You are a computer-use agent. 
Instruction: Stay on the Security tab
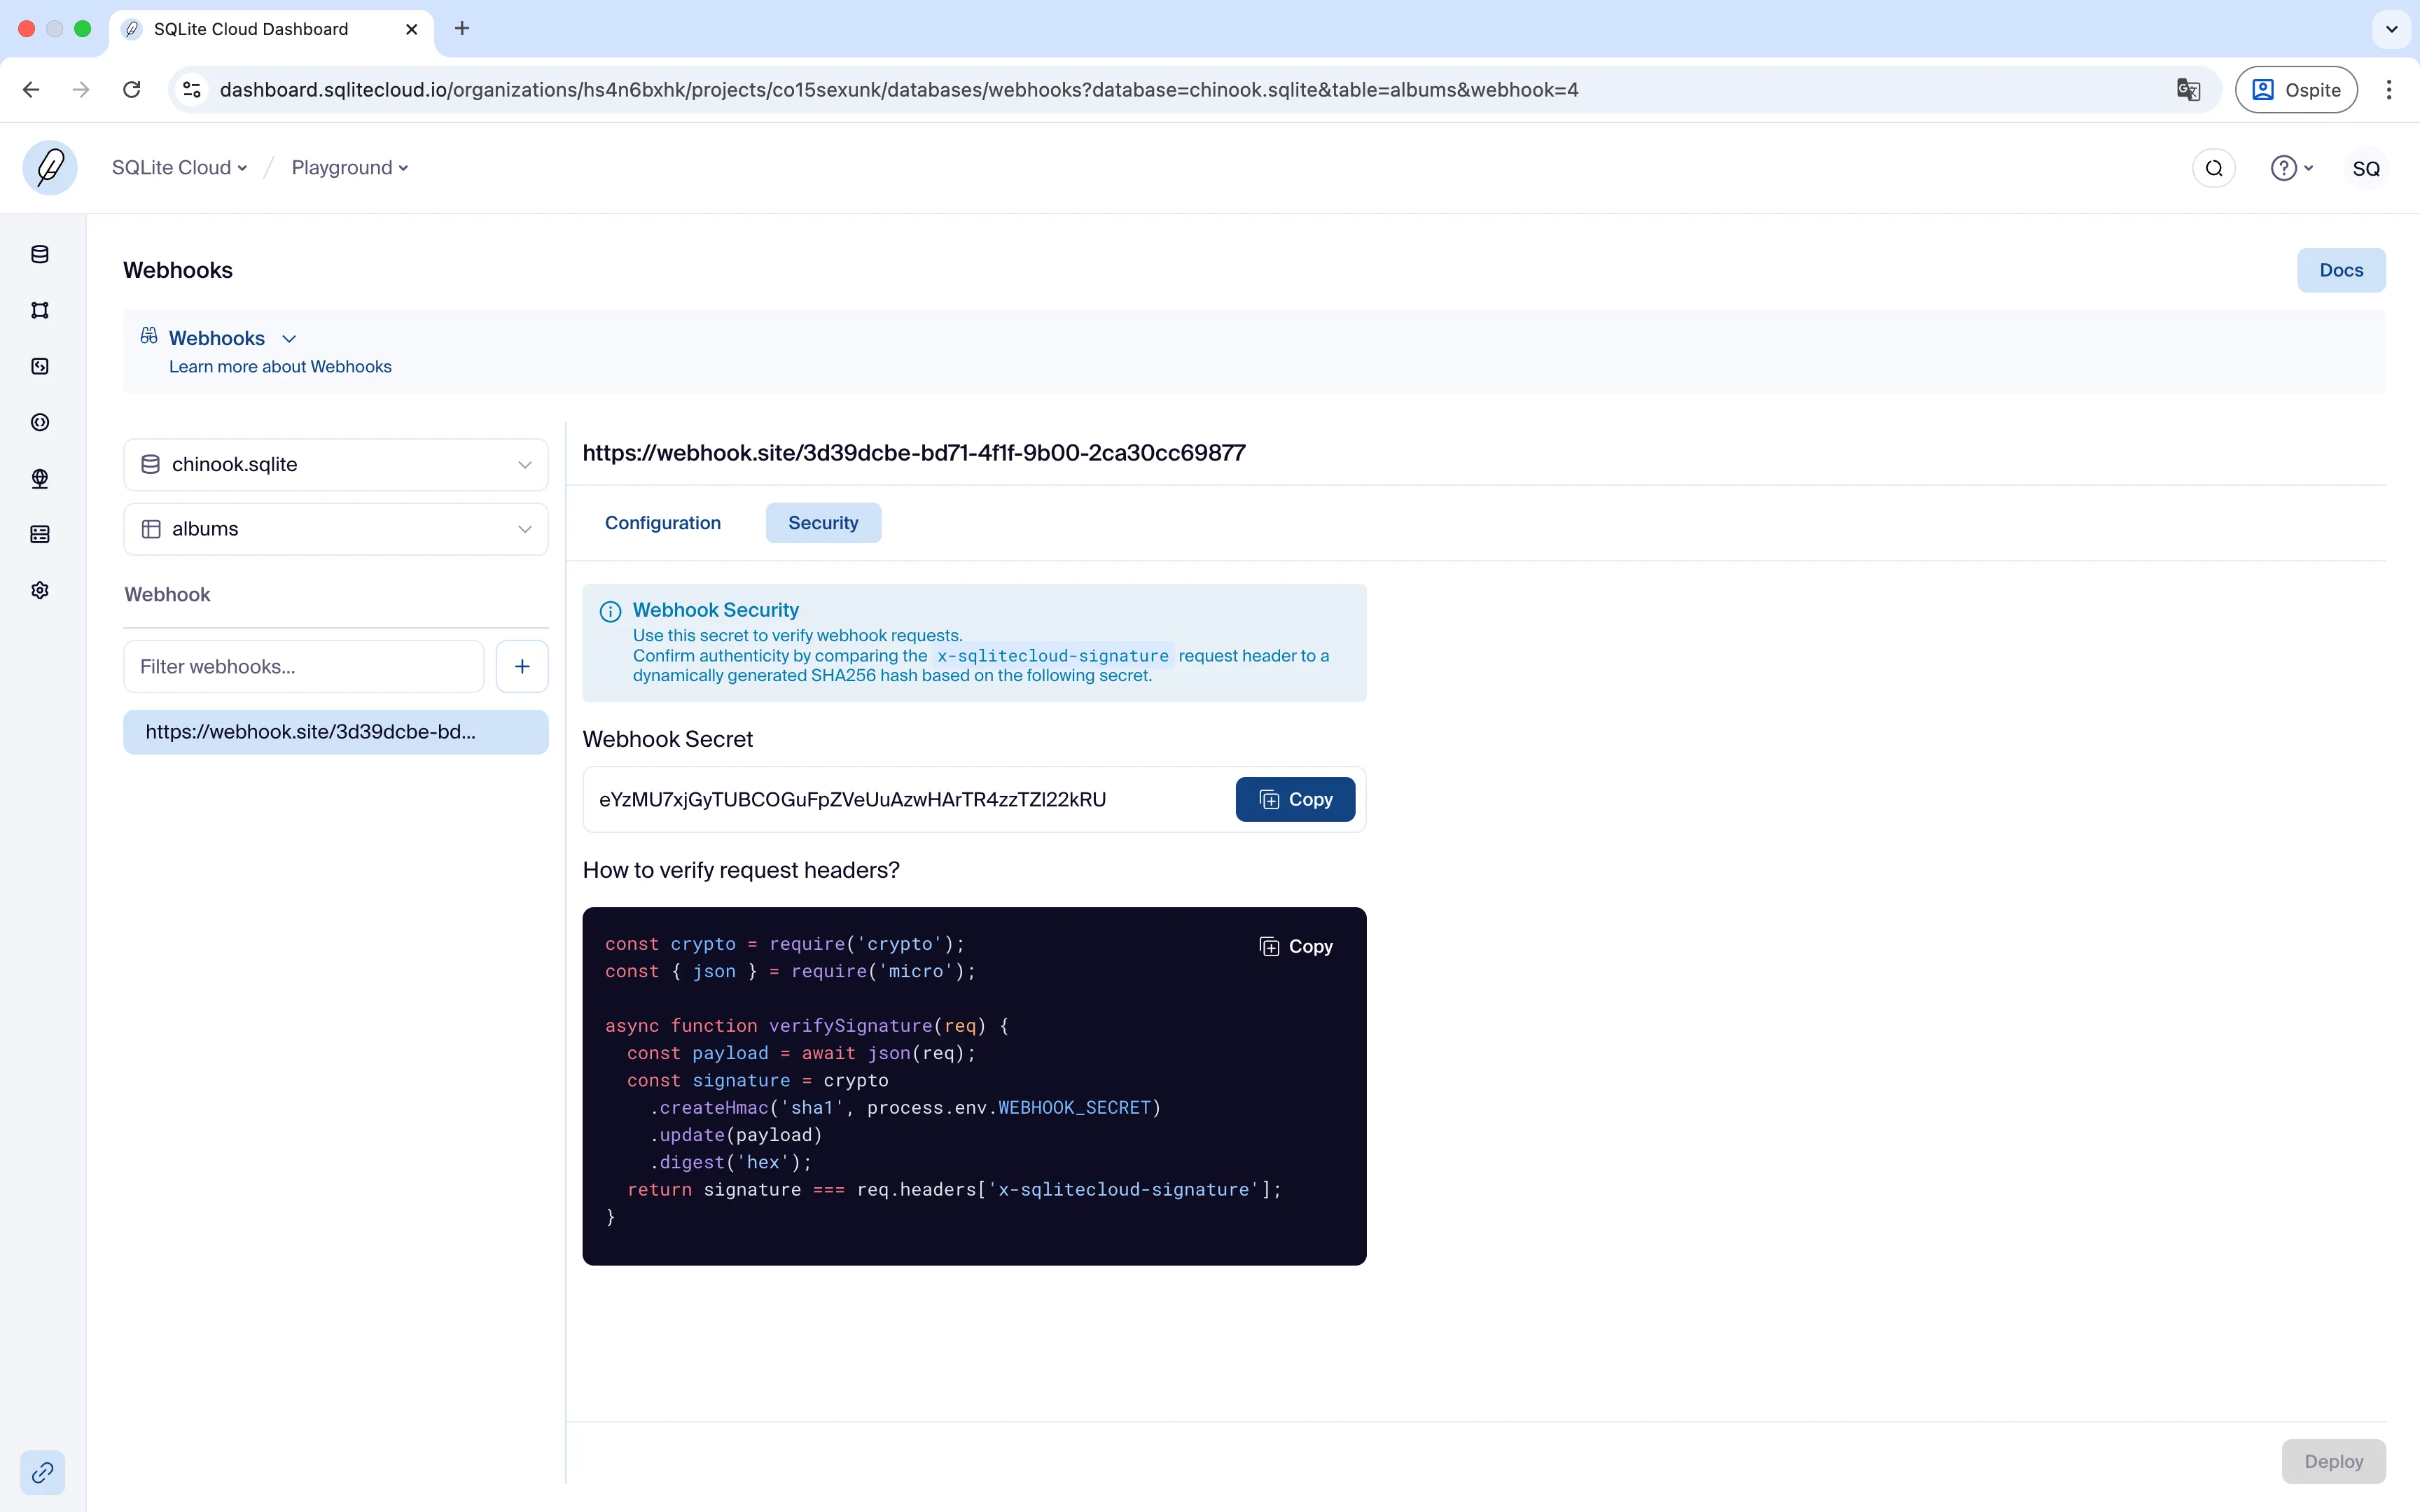click(822, 522)
